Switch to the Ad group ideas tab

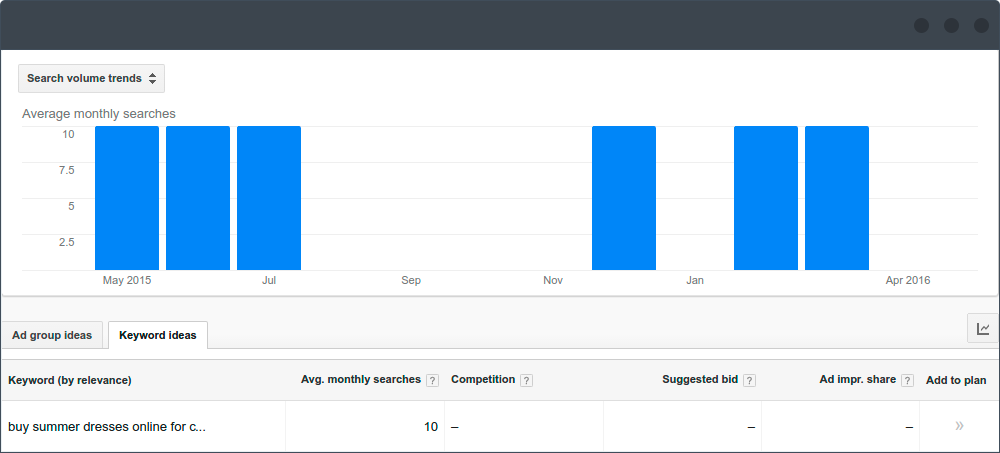click(52, 336)
